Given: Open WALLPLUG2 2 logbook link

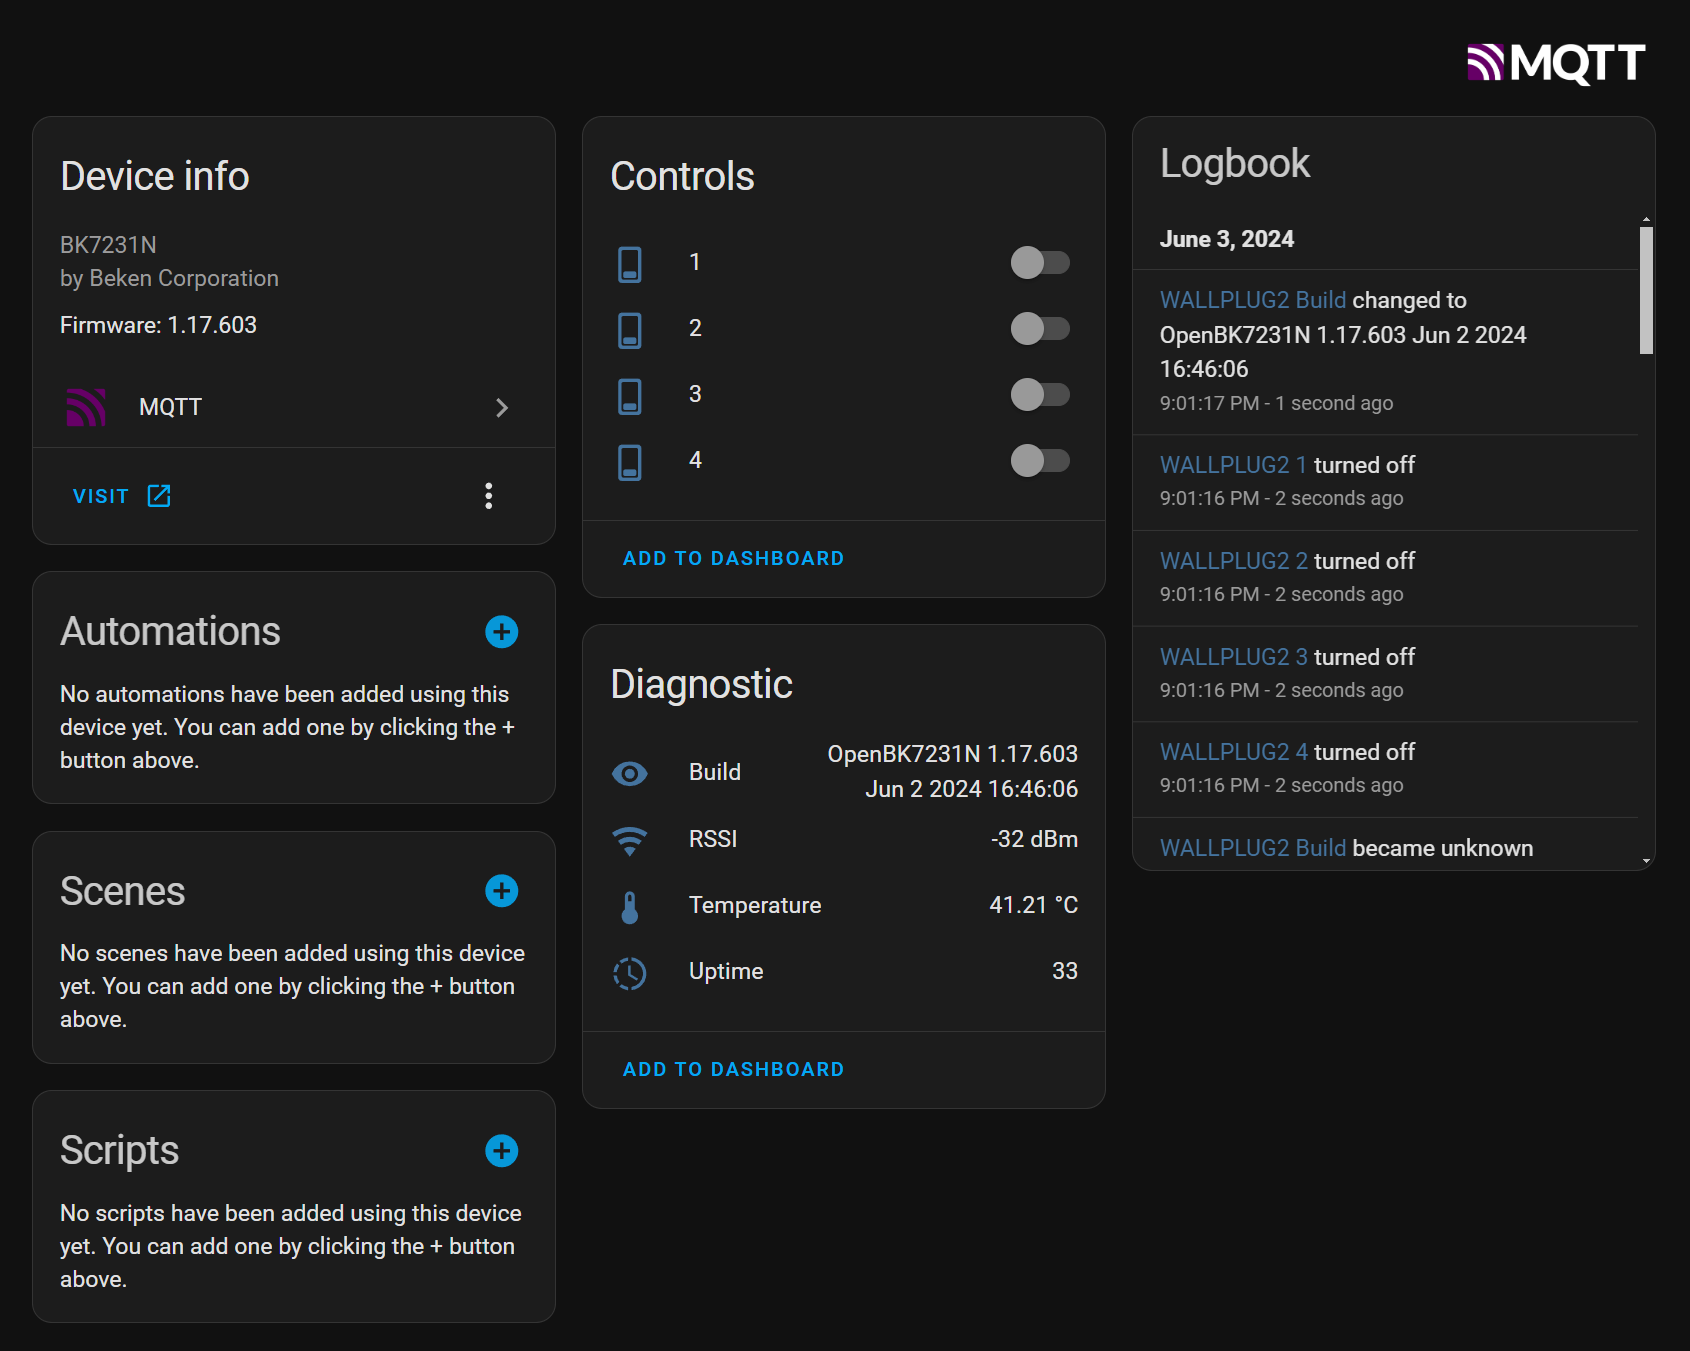Looking at the screenshot, I should coord(1233,561).
